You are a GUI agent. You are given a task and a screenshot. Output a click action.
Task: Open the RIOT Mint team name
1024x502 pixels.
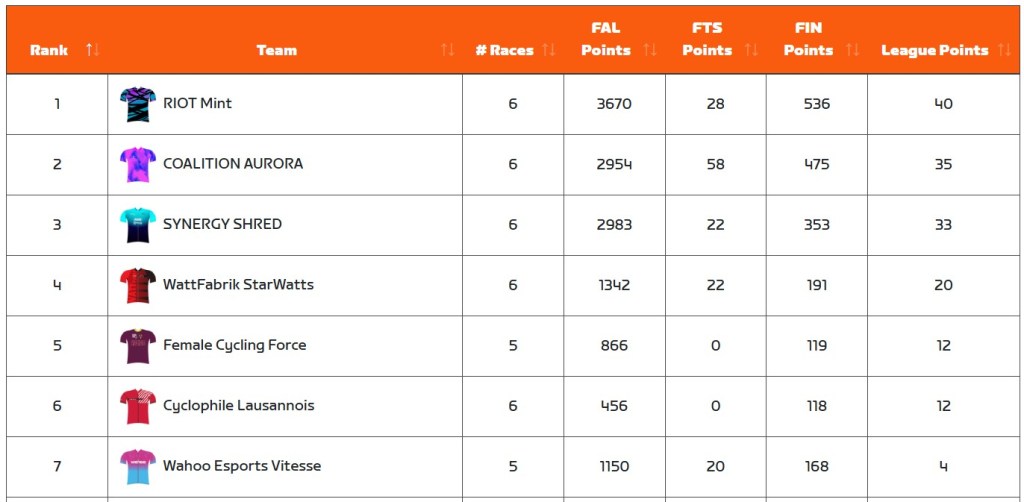(x=197, y=103)
